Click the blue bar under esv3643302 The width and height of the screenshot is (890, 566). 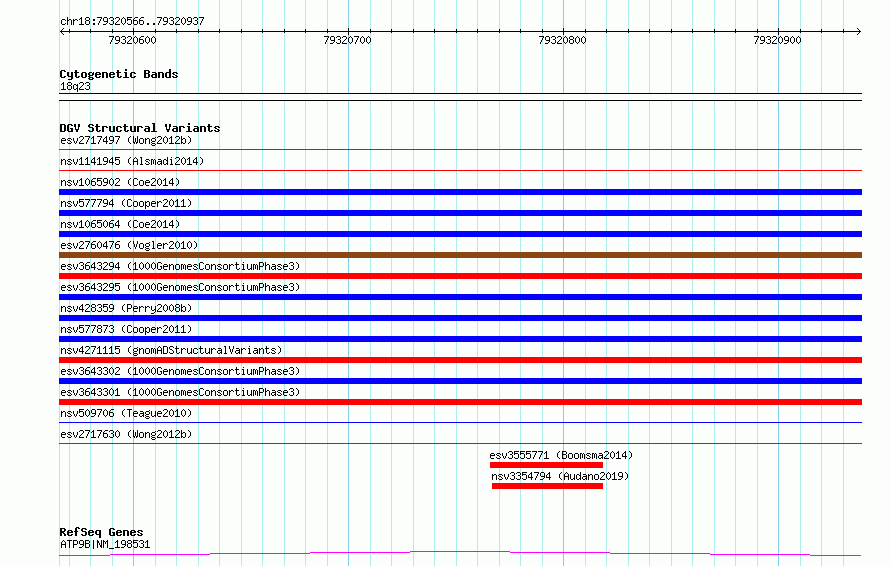tap(460, 381)
